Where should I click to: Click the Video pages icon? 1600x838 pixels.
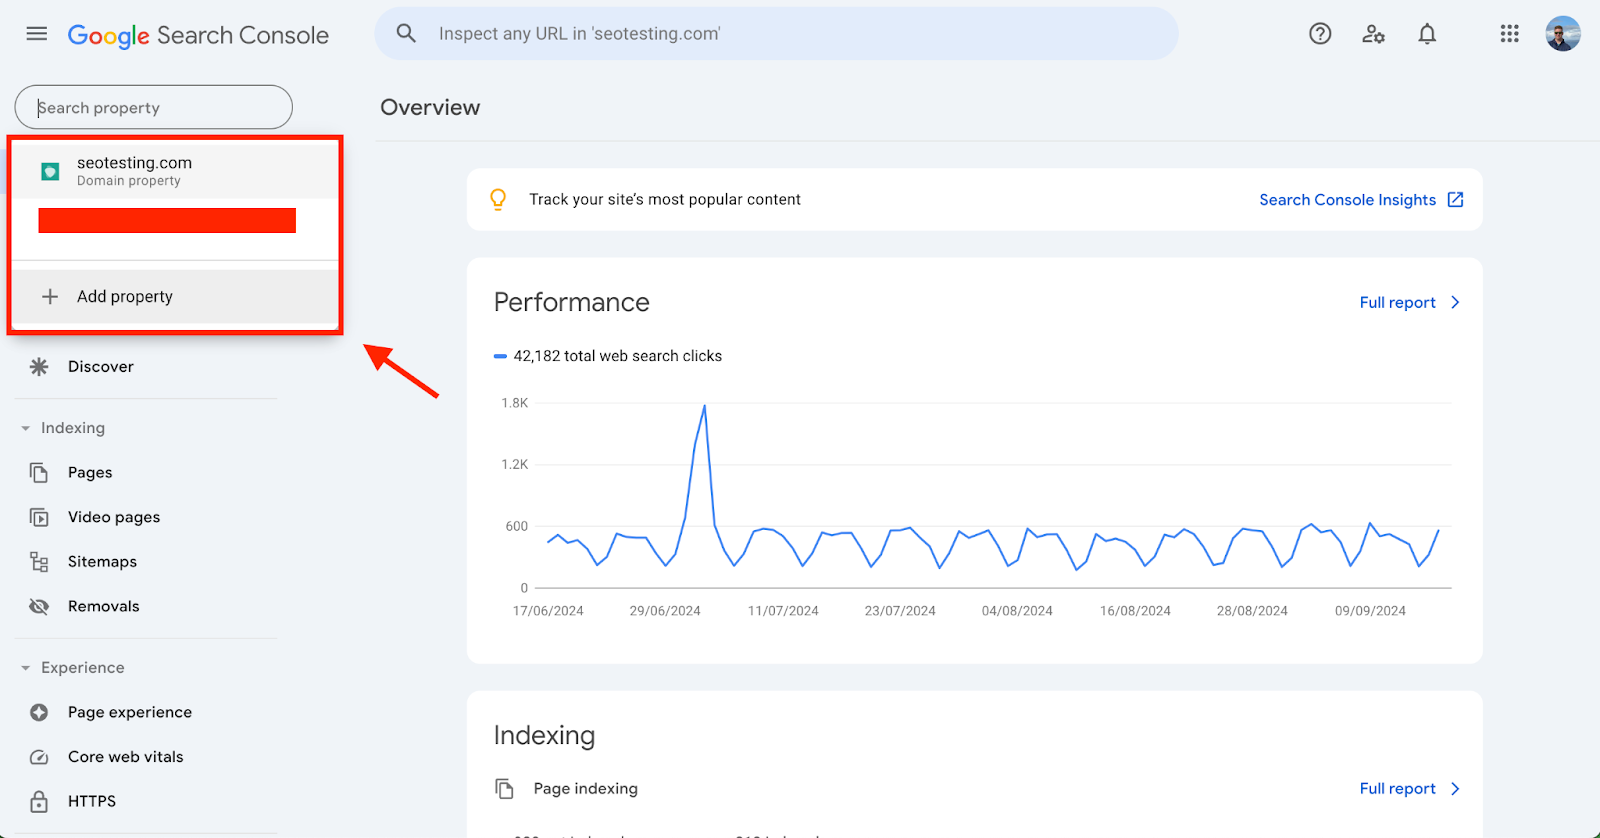click(x=39, y=517)
